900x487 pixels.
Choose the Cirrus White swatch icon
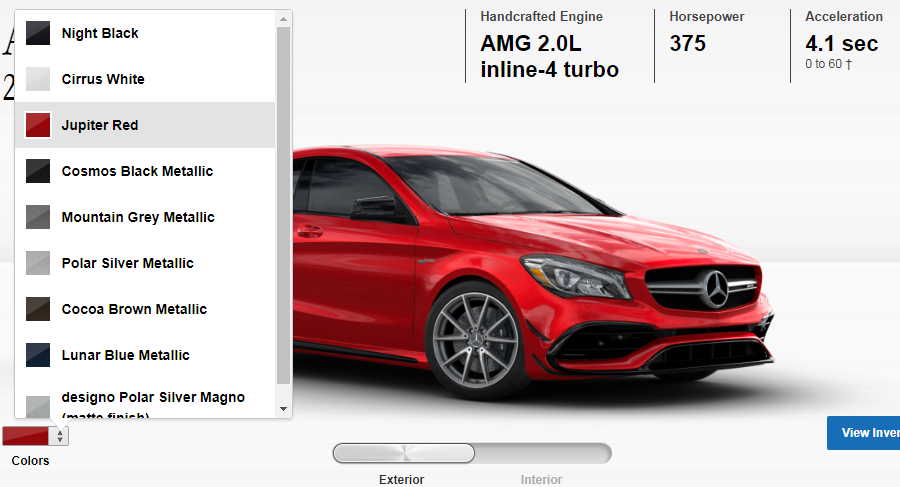[38, 79]
